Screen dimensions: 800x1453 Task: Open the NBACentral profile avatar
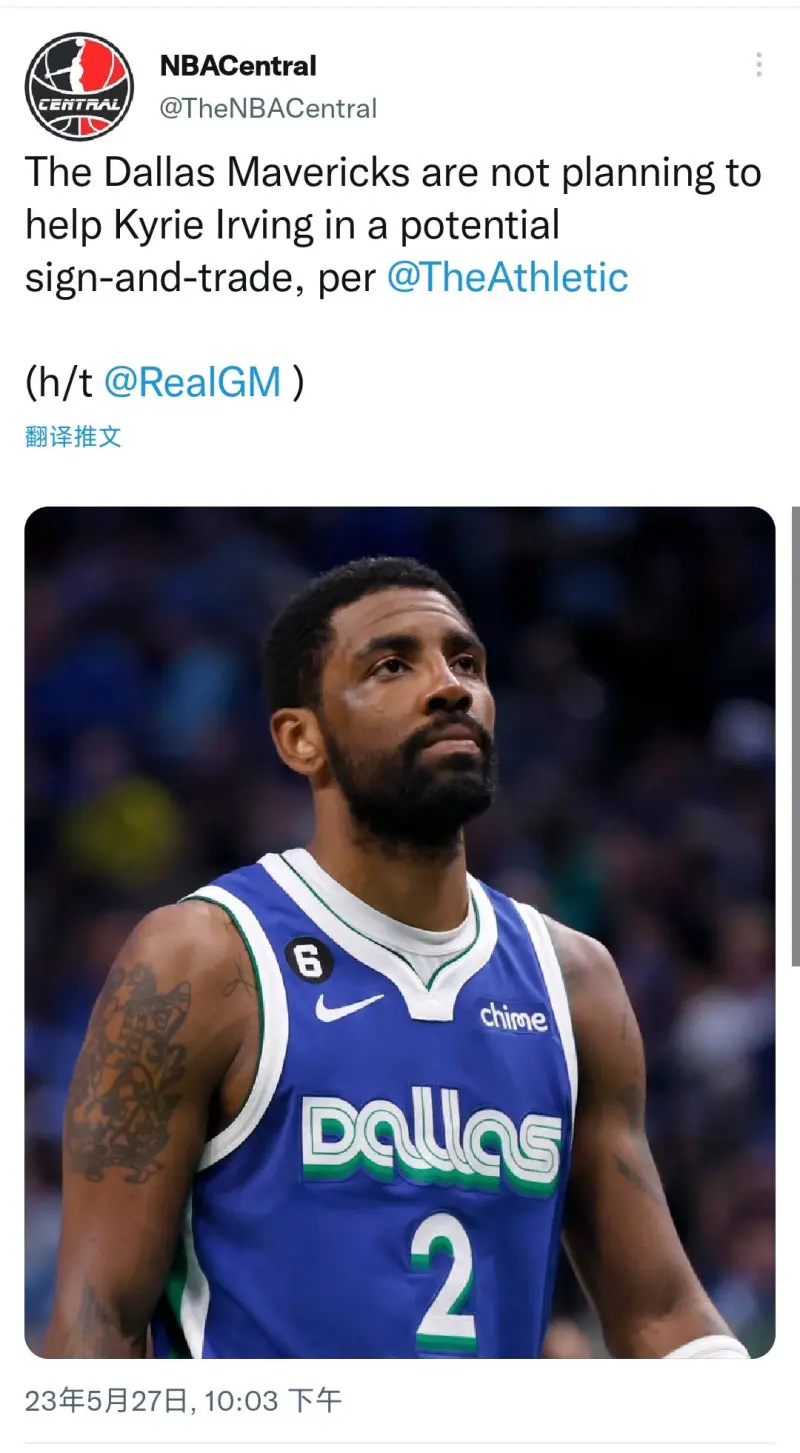79,86
